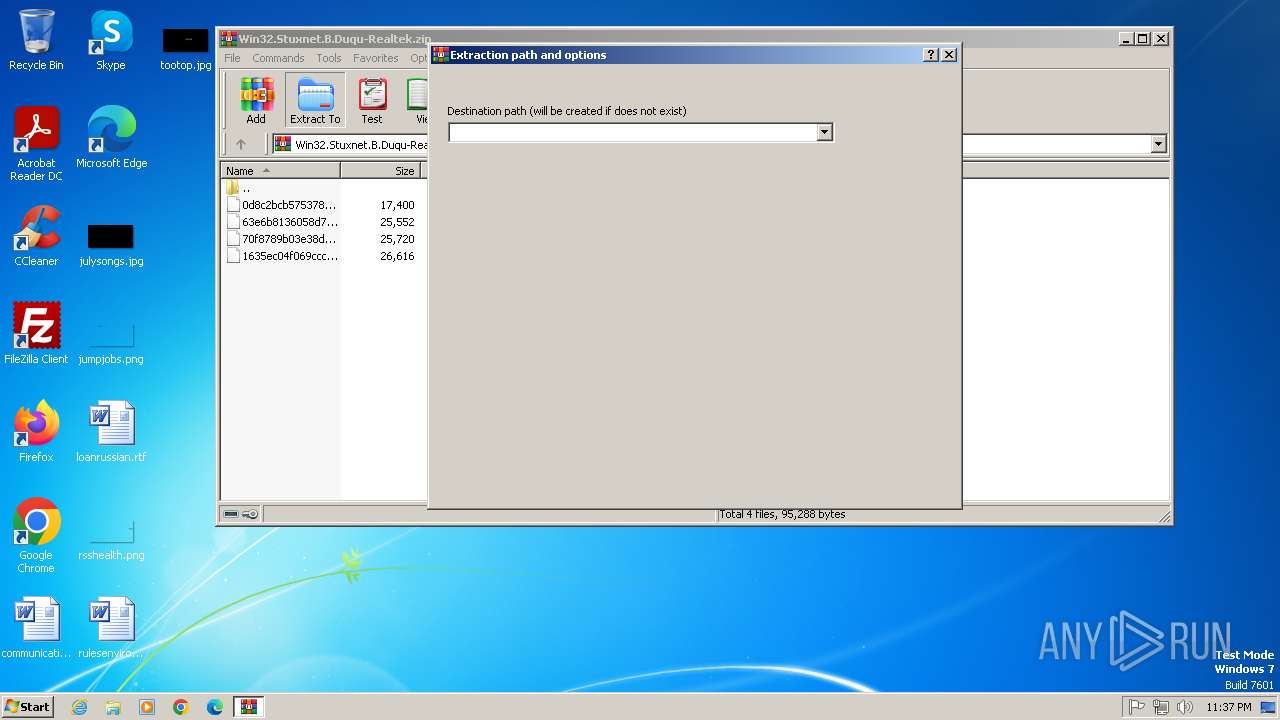Select the julysongs.jpg desktop file
The height and width of the screenshot is (720, 1280).
click(111, 244)
